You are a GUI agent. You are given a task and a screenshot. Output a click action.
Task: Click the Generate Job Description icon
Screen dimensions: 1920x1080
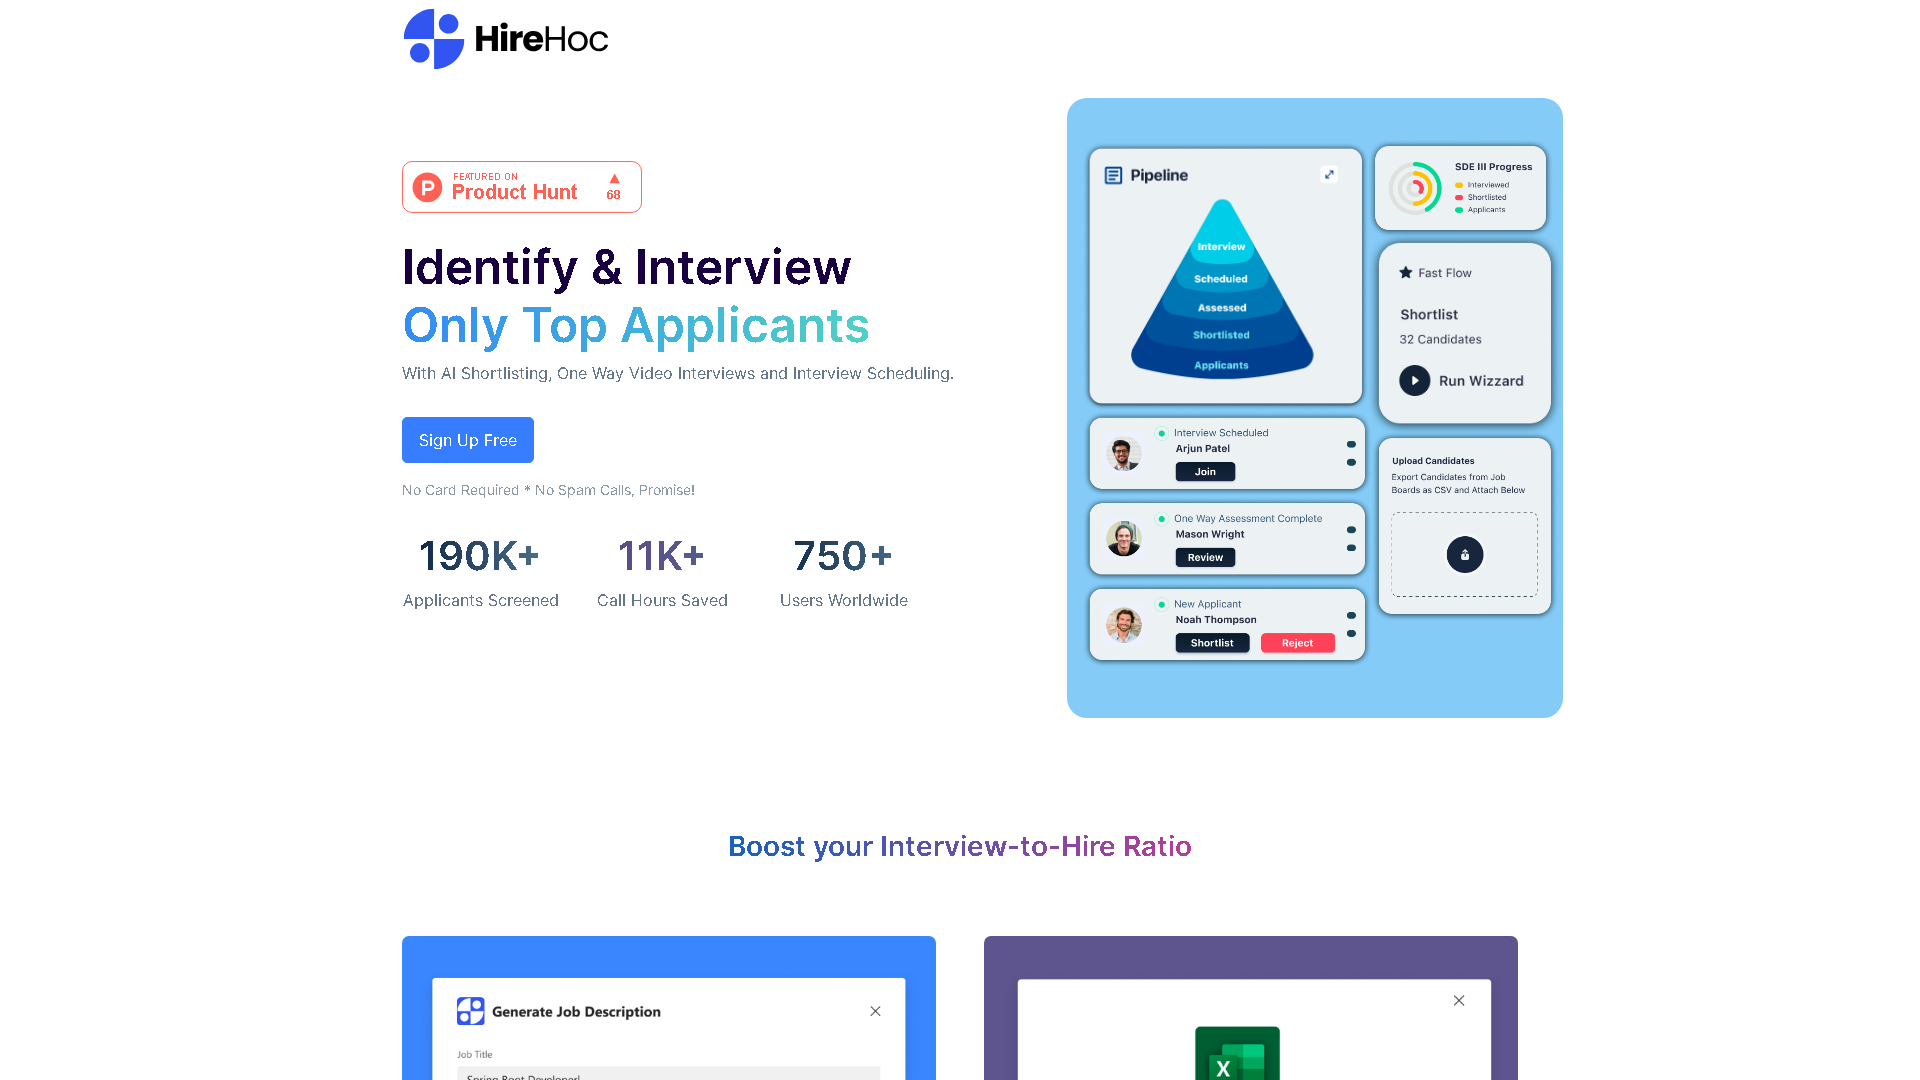(x=470, y=1011)
